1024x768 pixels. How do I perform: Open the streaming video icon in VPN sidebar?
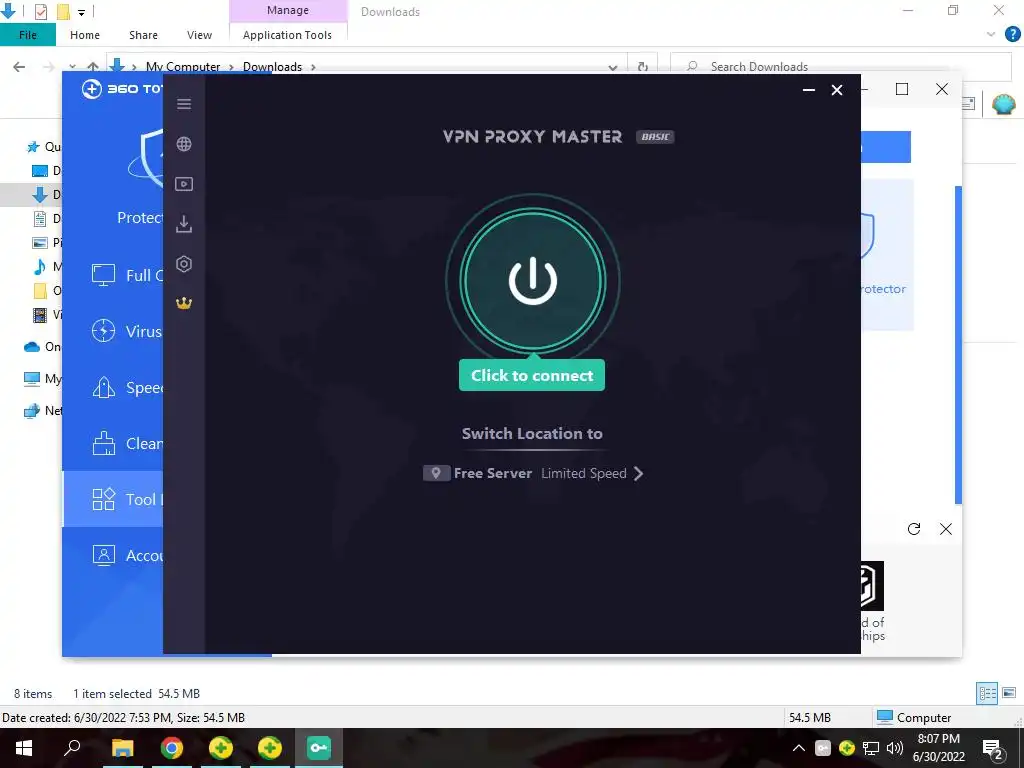tap(184, 184)
